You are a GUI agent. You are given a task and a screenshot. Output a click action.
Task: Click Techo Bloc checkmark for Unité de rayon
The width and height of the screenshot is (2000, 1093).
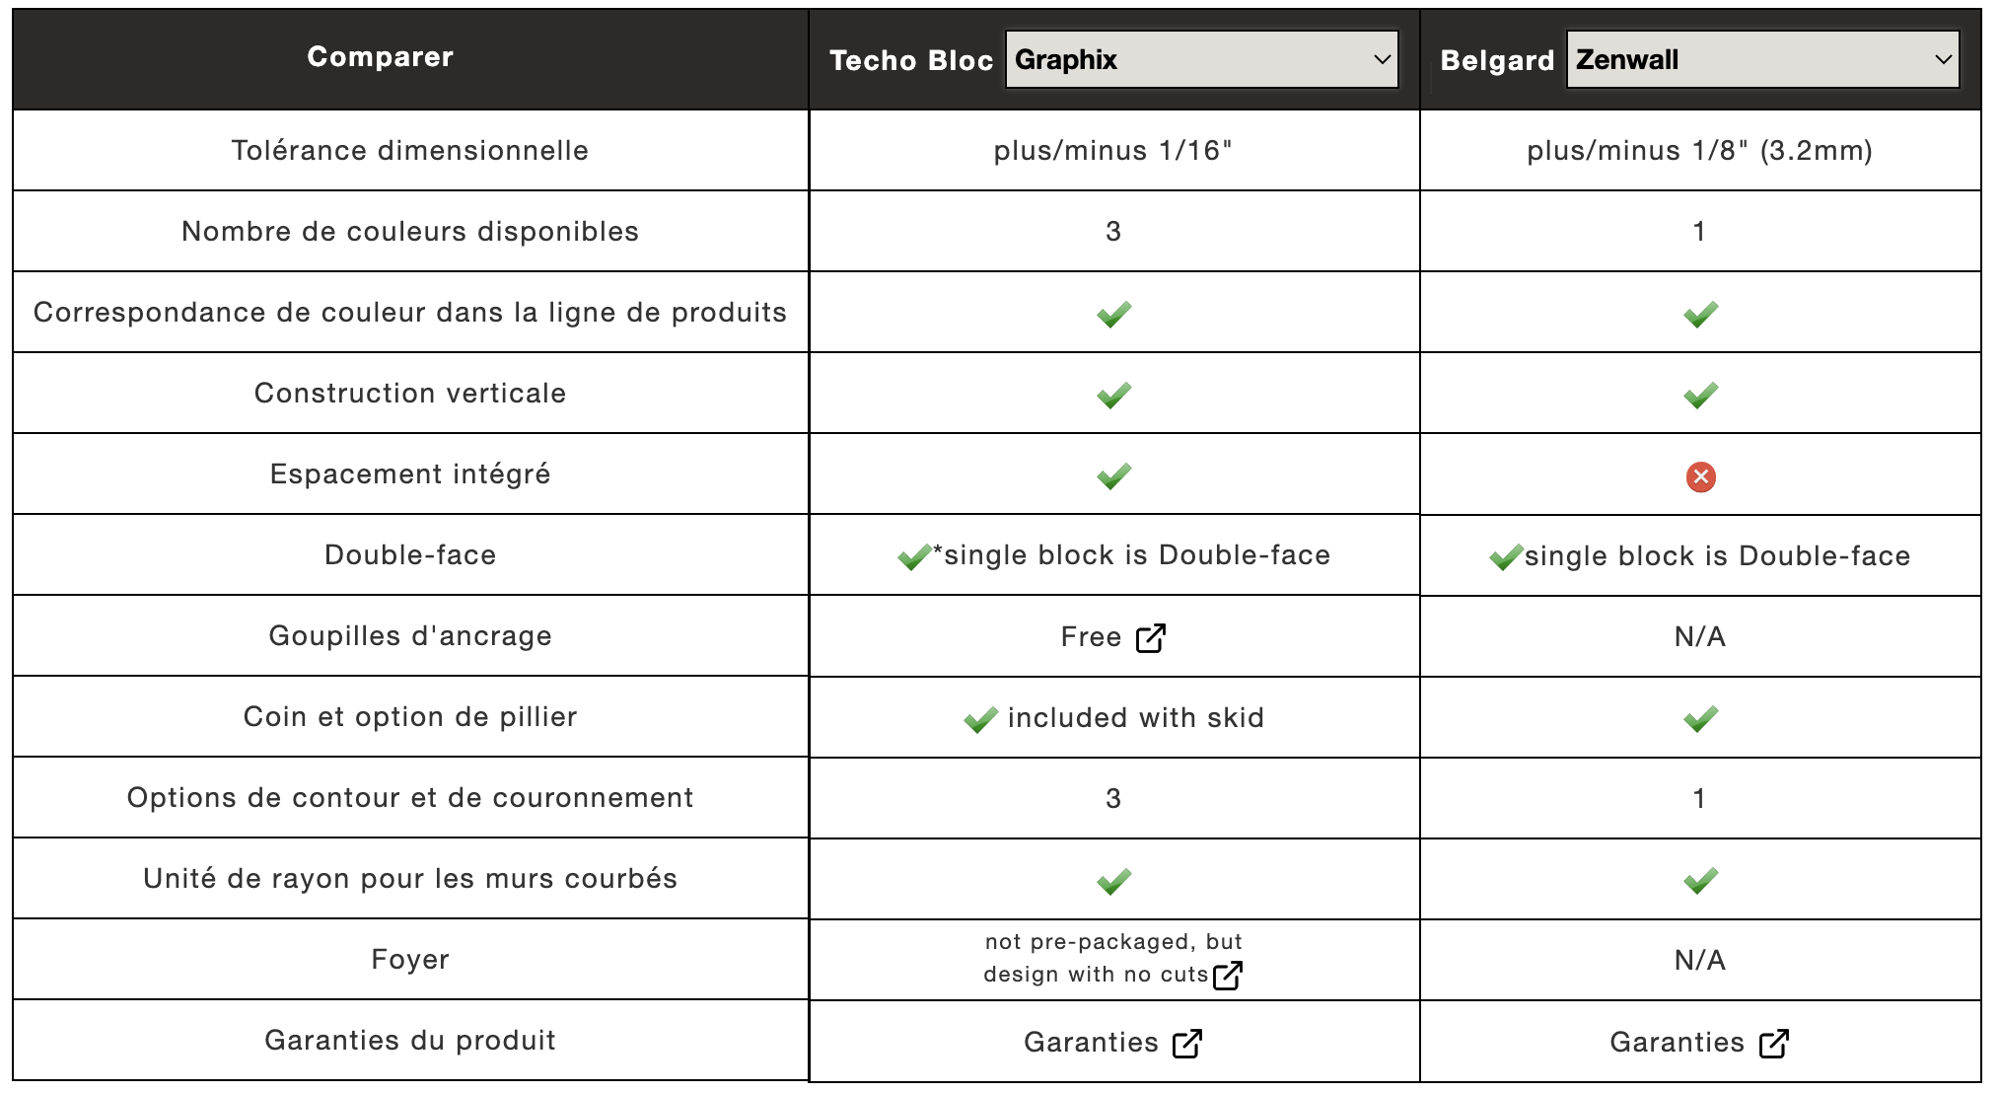(1114, 881)
